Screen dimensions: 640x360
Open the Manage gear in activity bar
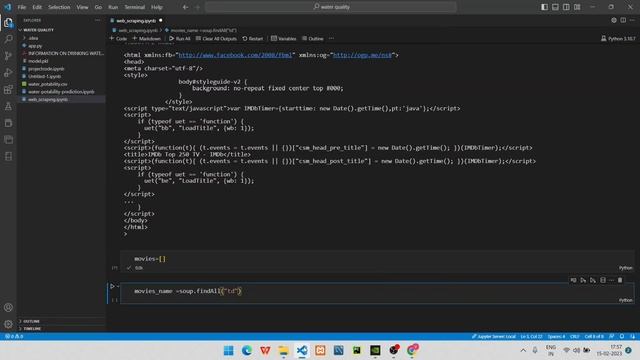[8, 324]
